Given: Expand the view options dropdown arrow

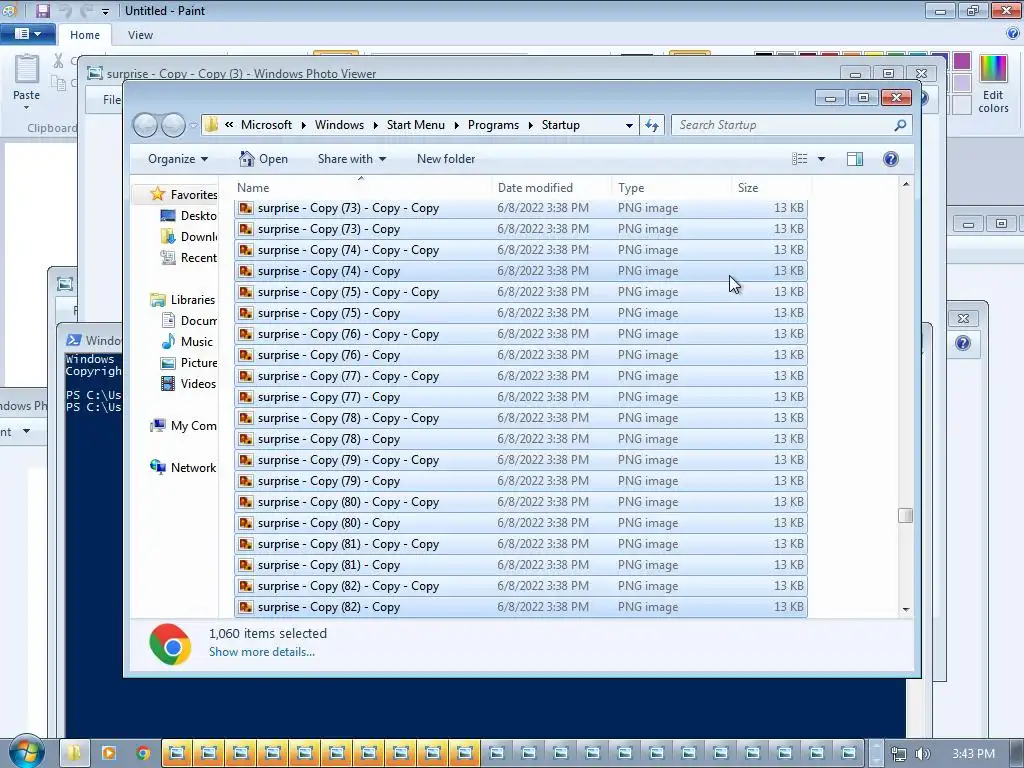Looking at the screenshot, I should click(821, 159).
